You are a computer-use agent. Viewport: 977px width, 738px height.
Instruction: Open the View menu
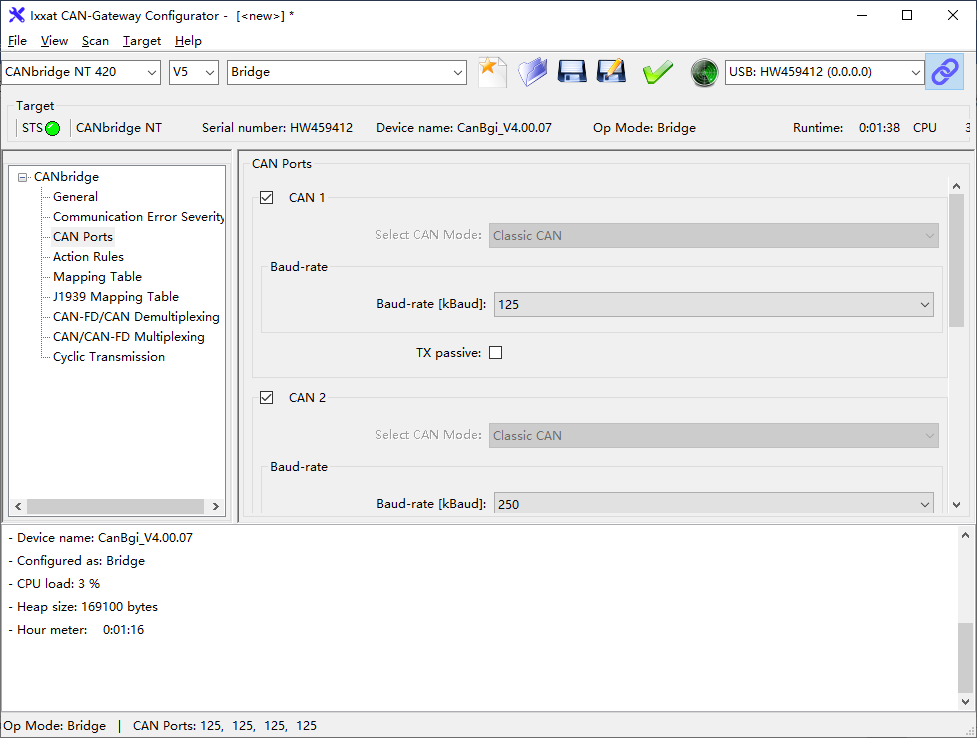click(54, 41)
